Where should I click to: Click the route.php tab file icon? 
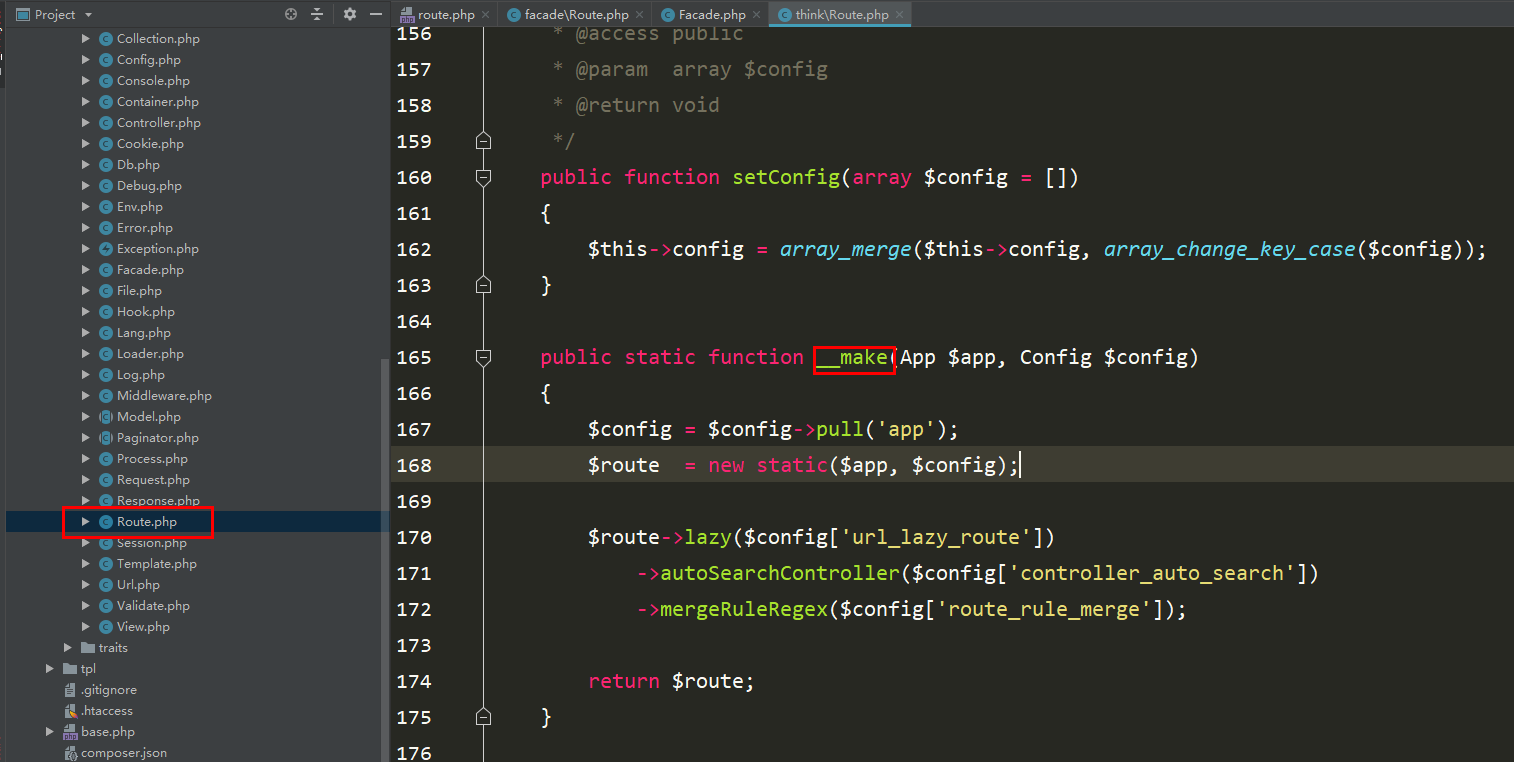pyautogui.click(x=407, y=15)
